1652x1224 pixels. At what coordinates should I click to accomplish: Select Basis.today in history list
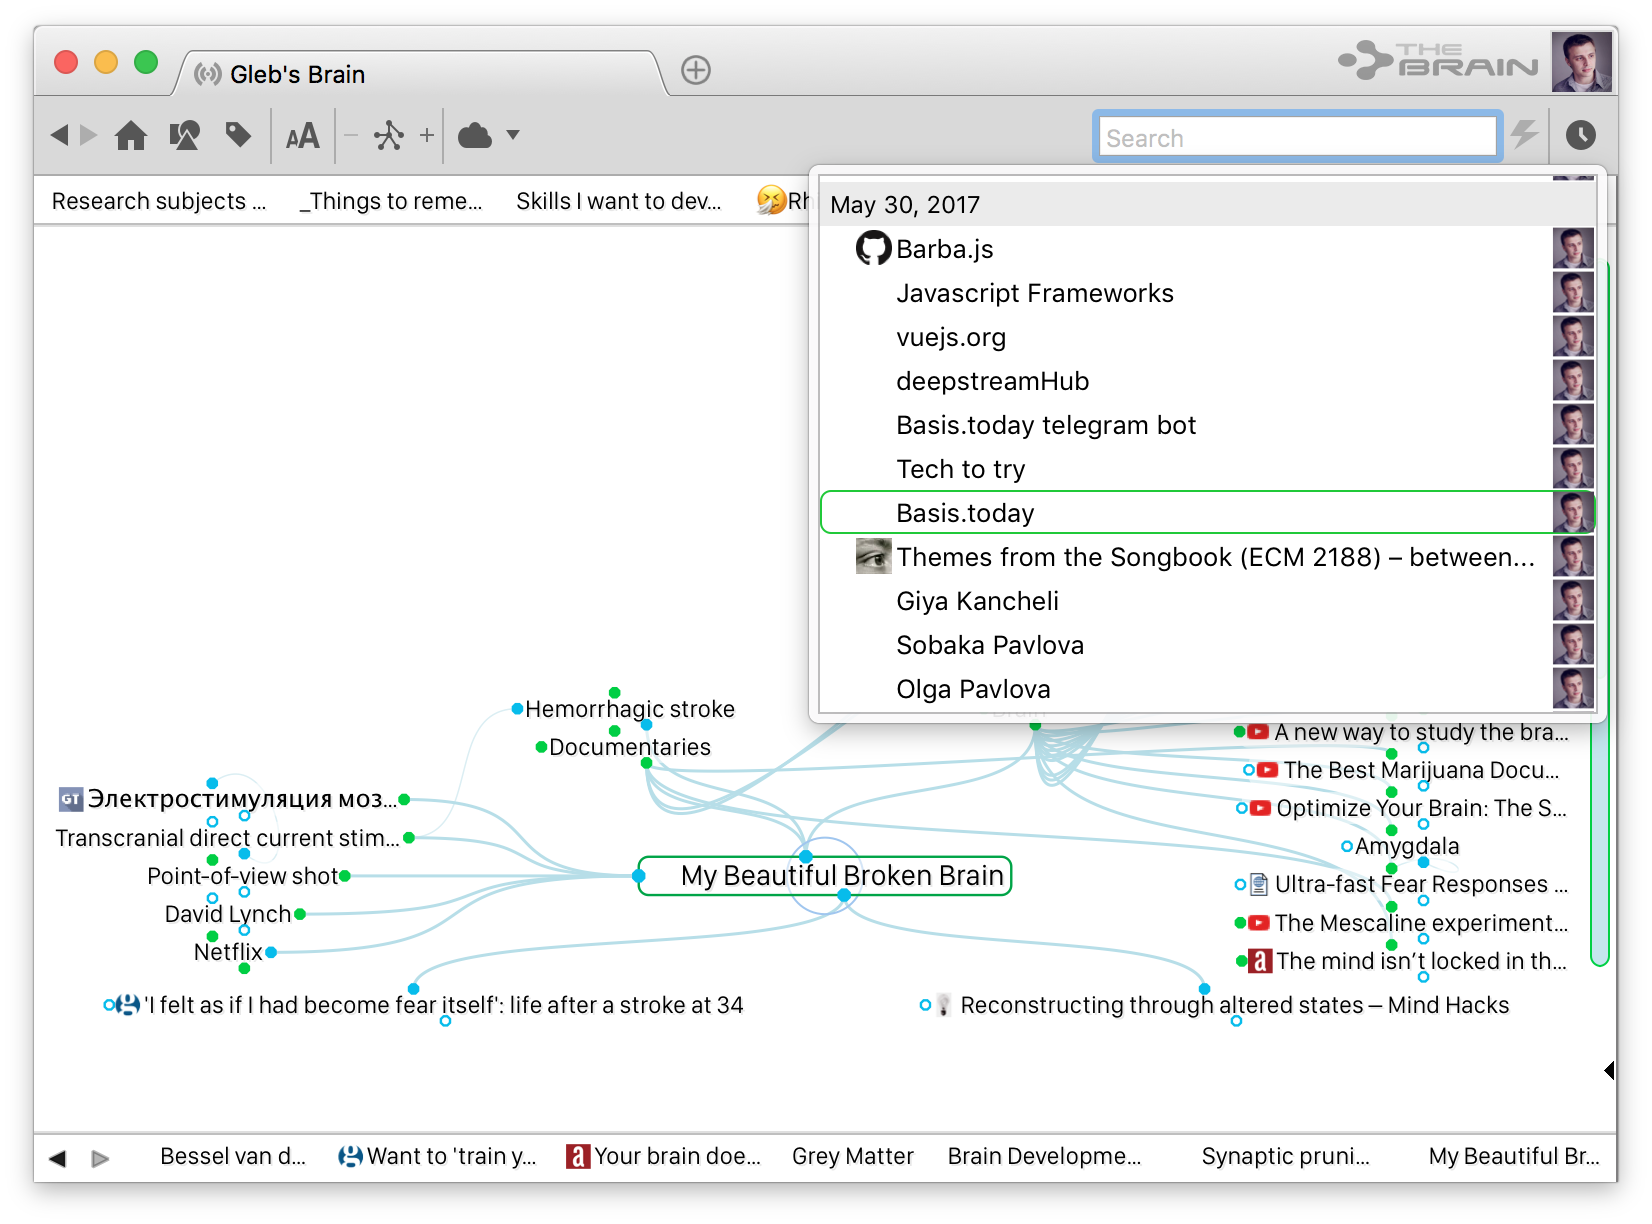click(965, 513)
